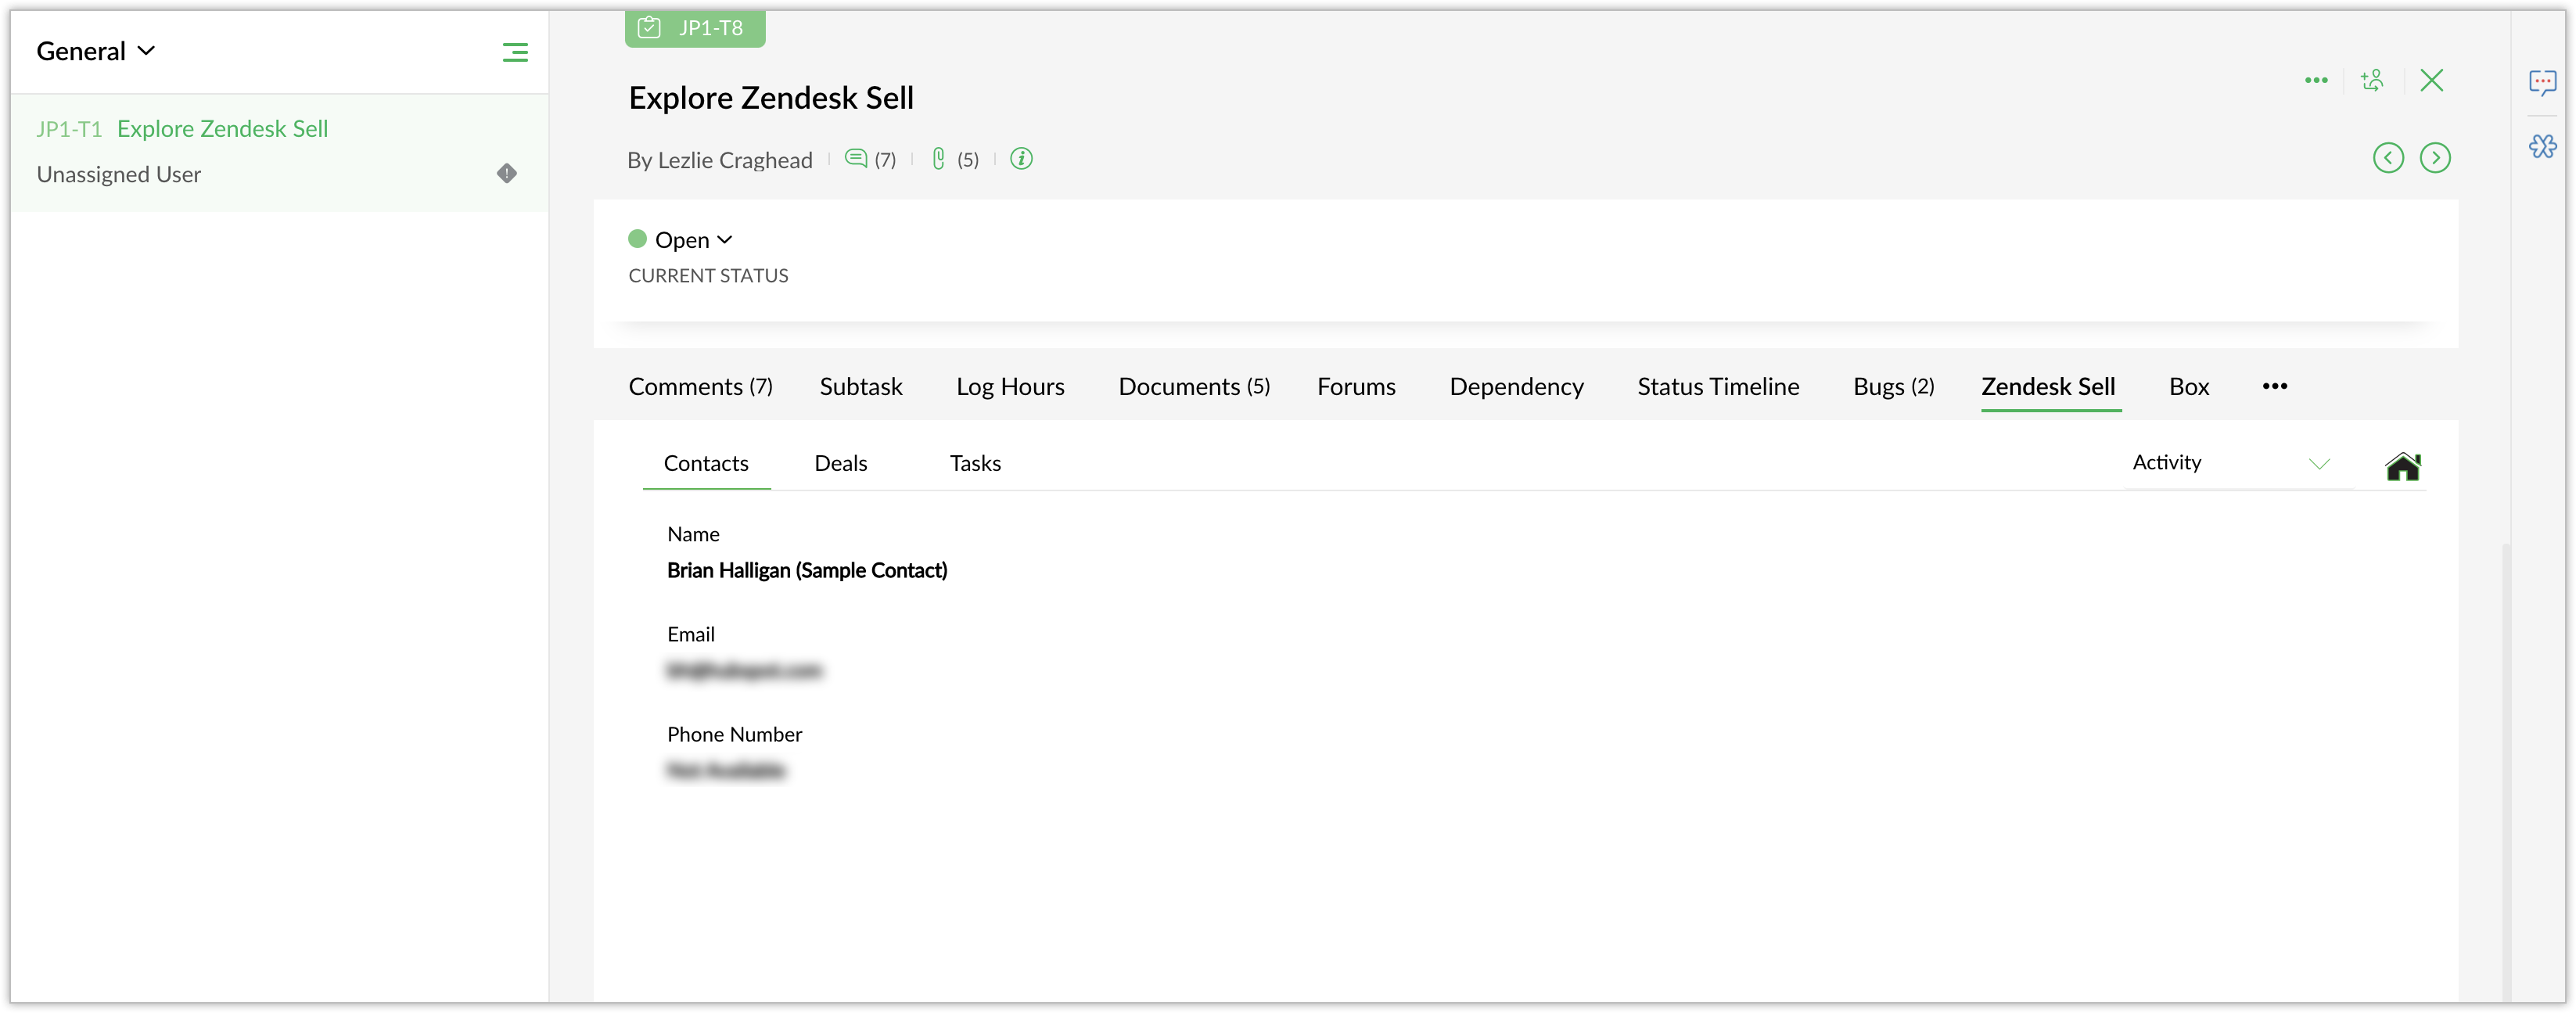Toggle the task list menu icon

tap(515, 53)
